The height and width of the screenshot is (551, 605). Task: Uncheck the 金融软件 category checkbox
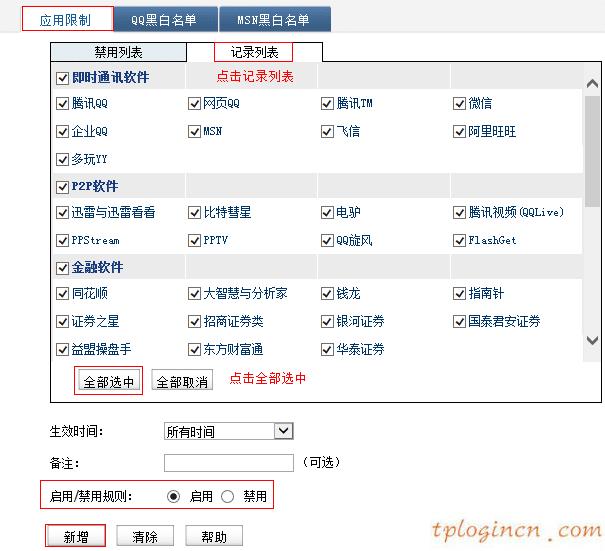coord(63,268)
